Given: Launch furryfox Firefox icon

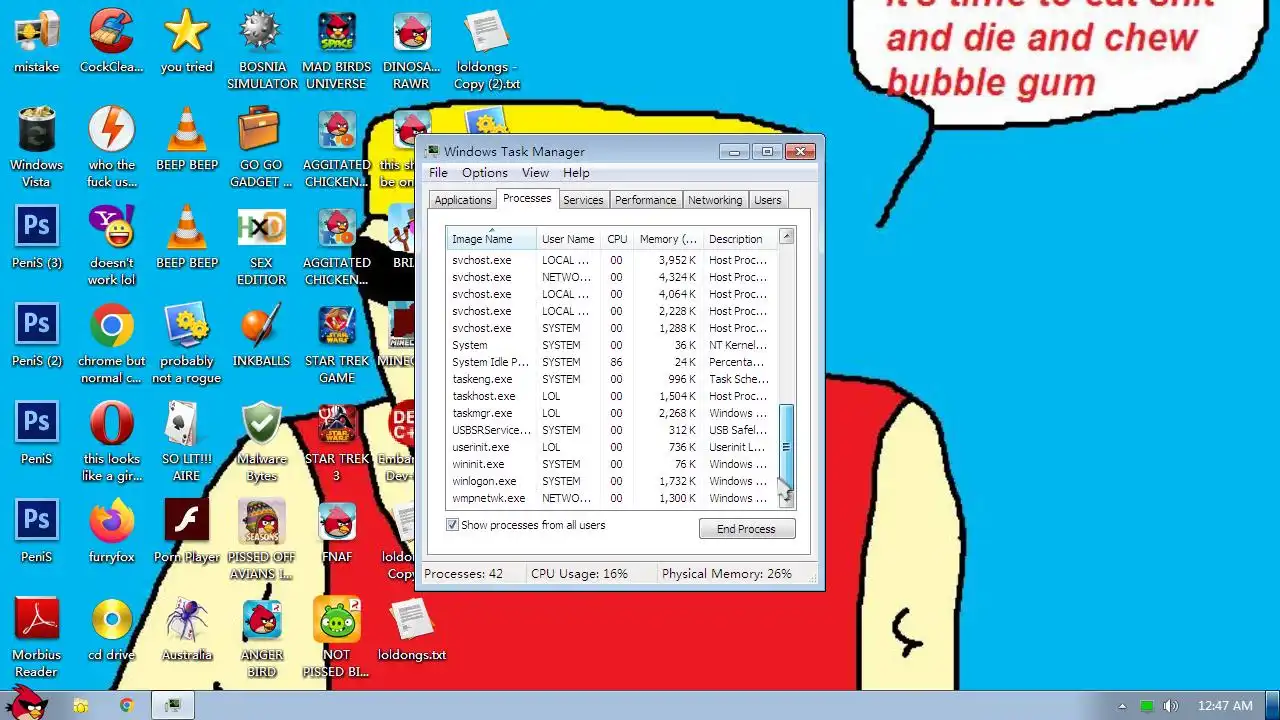Looking at the screenshot, I should 111,531.
